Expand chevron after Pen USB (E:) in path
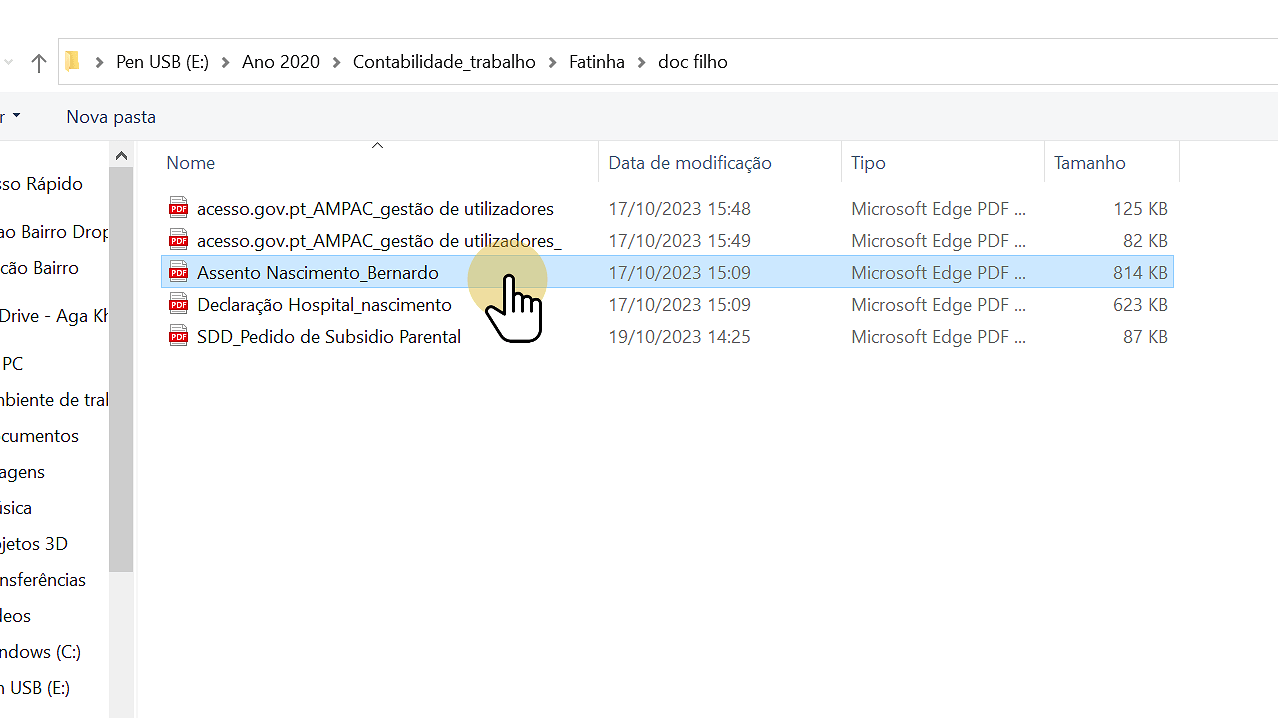This screenshot has width=1278, height=718. tap(226, 62)
